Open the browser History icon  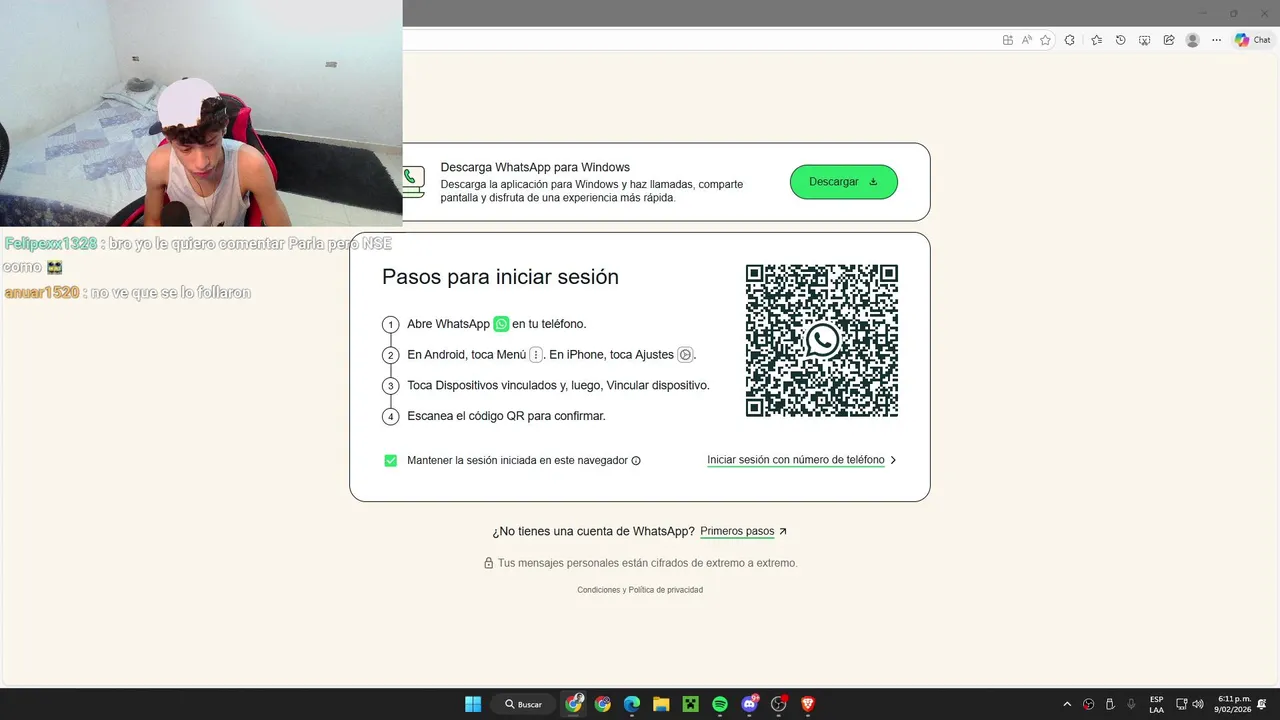(1120, 40)
